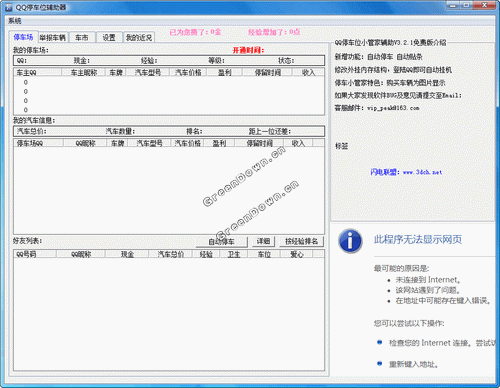
Task: Click 收入 header in 我的汽车信息 table
Action: (298, 143)
